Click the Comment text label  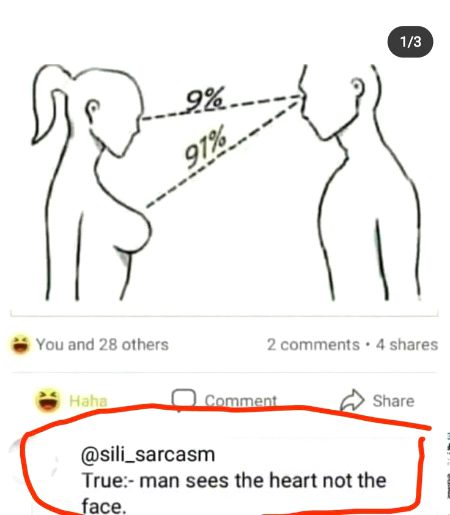coord(241,400)
